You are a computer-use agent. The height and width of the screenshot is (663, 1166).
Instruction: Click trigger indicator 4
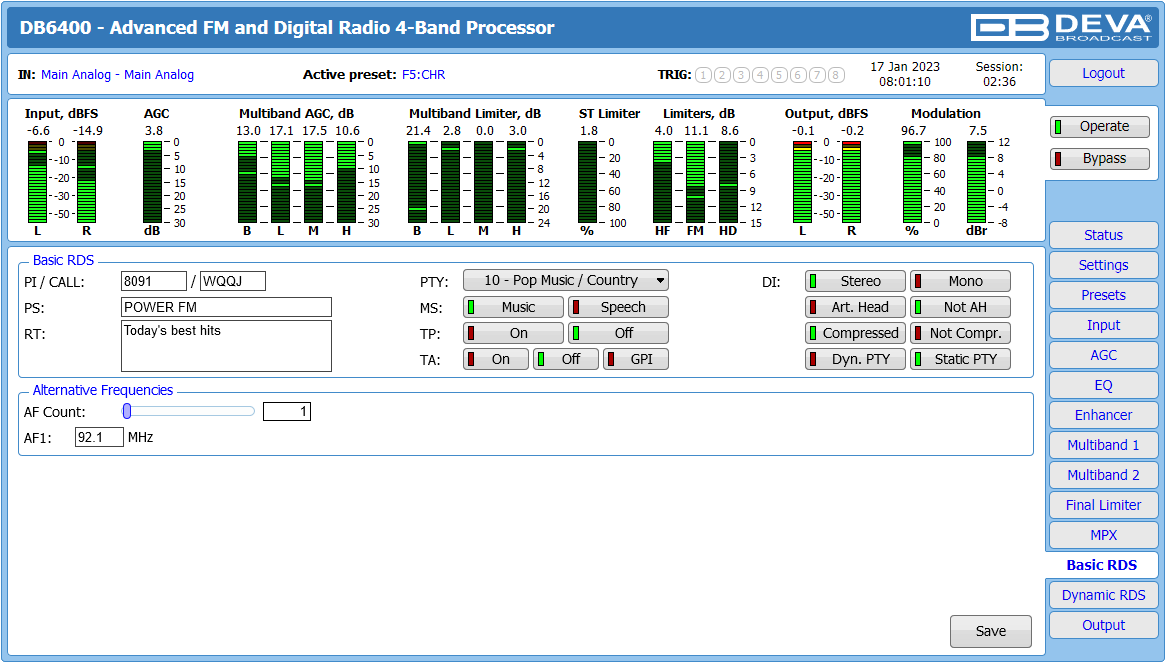click(760, 75)
